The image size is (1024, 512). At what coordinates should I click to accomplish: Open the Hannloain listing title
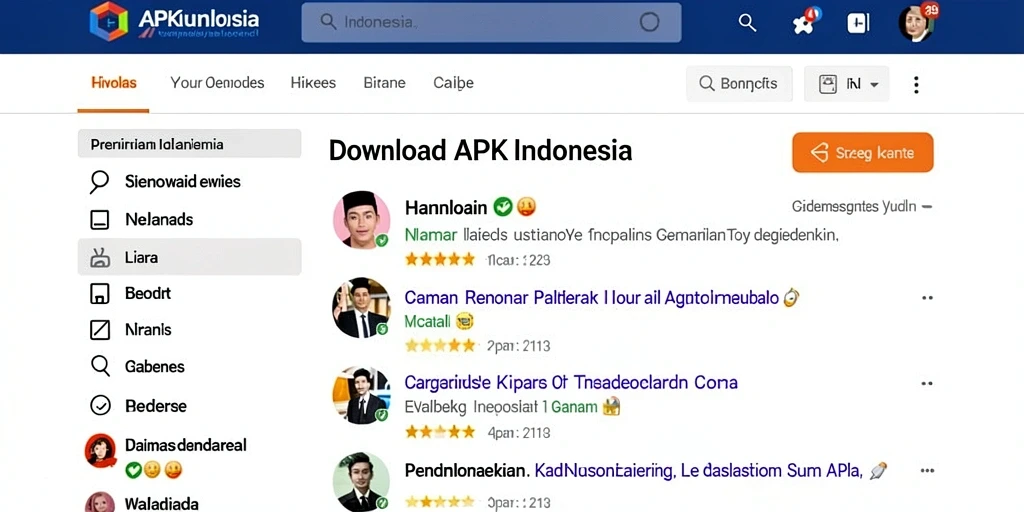point(446,208)
